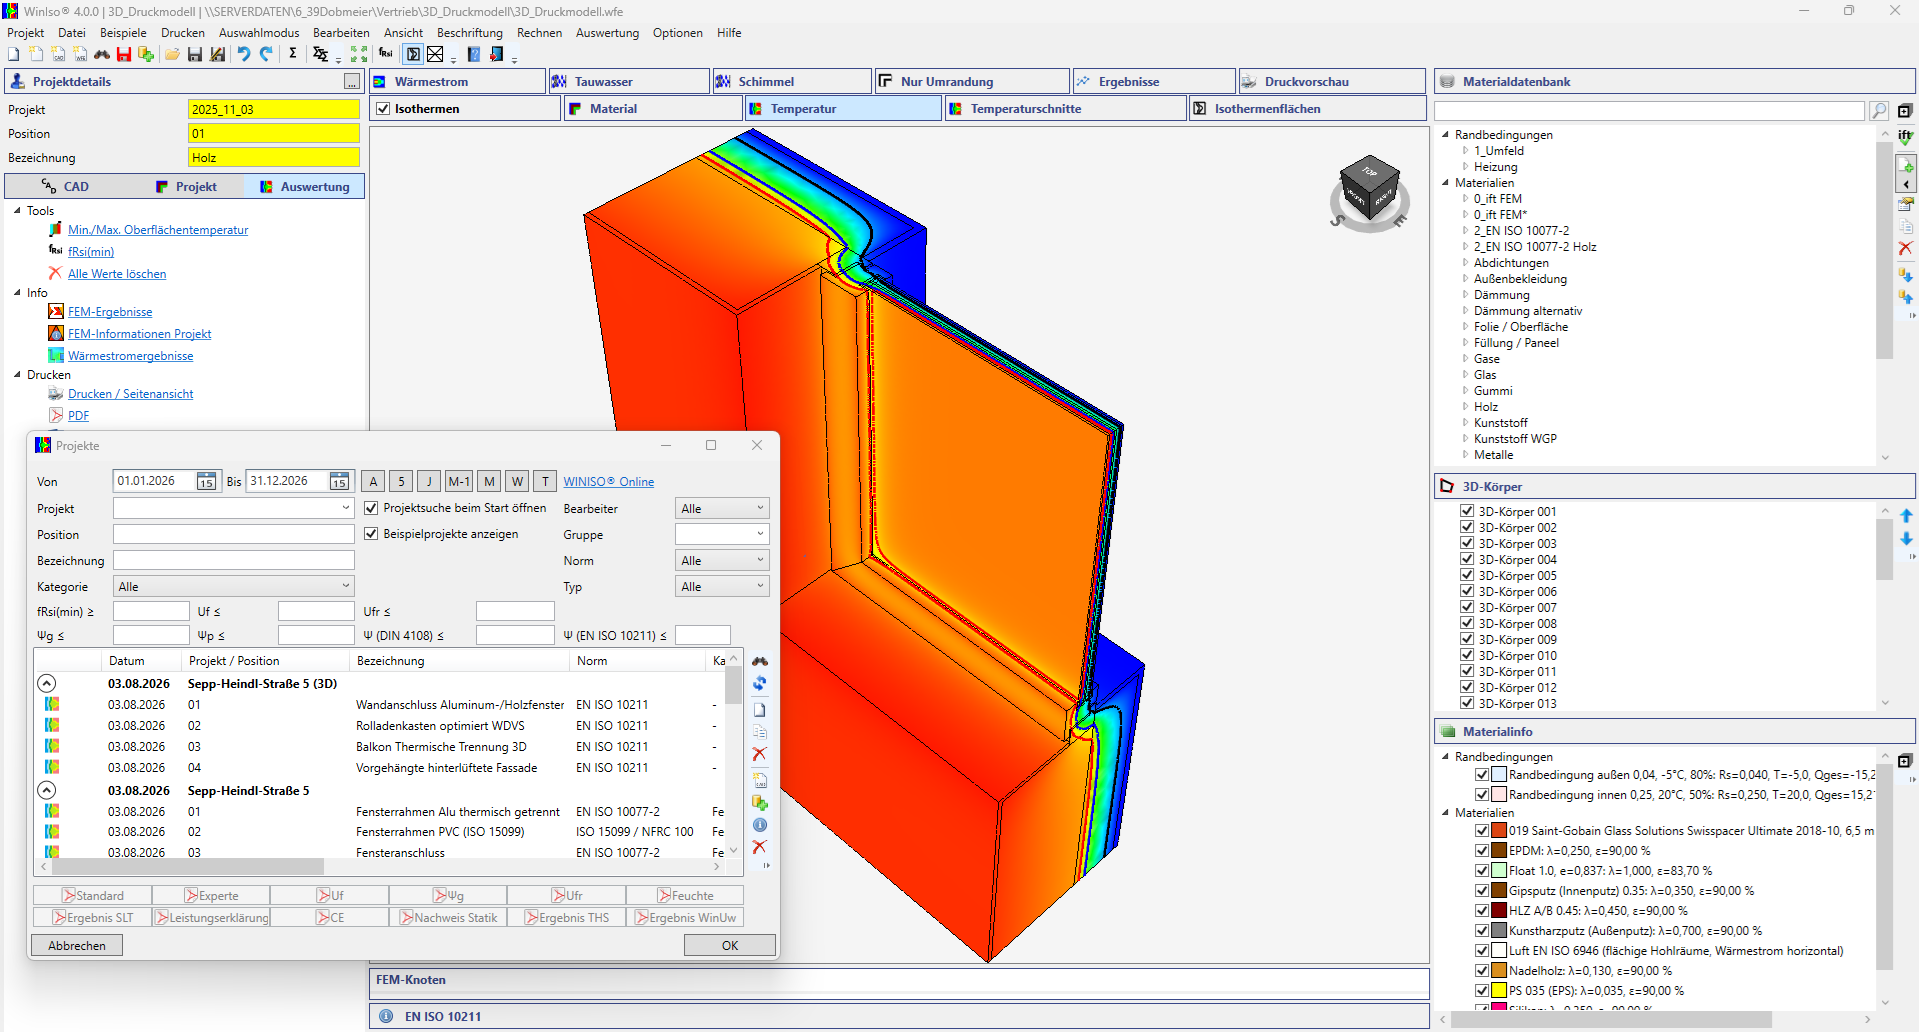Click the exit door icon in toolbar
1919x1032 pixels.
tap(496, 54)
